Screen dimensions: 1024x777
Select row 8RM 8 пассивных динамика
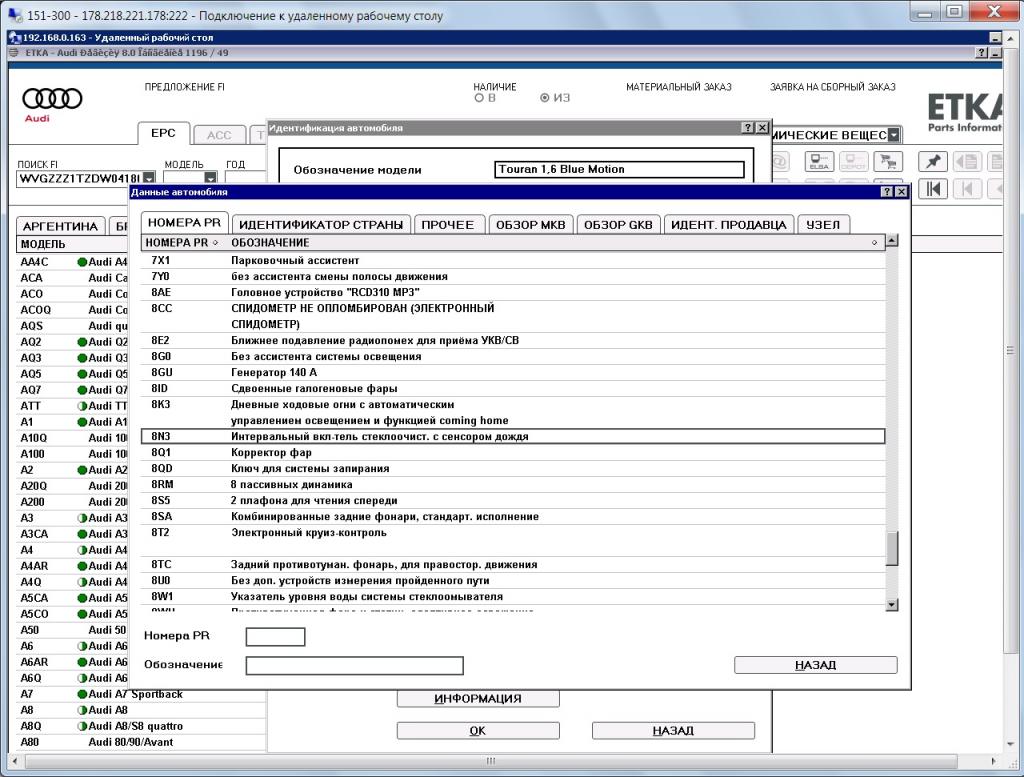coord(513,484)
